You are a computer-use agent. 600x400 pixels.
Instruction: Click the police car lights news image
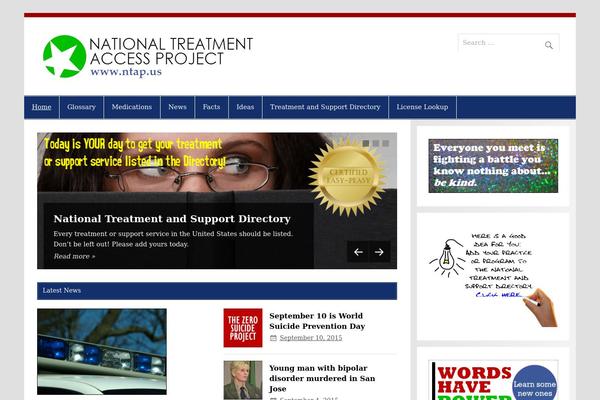click(x=102, y=352)
